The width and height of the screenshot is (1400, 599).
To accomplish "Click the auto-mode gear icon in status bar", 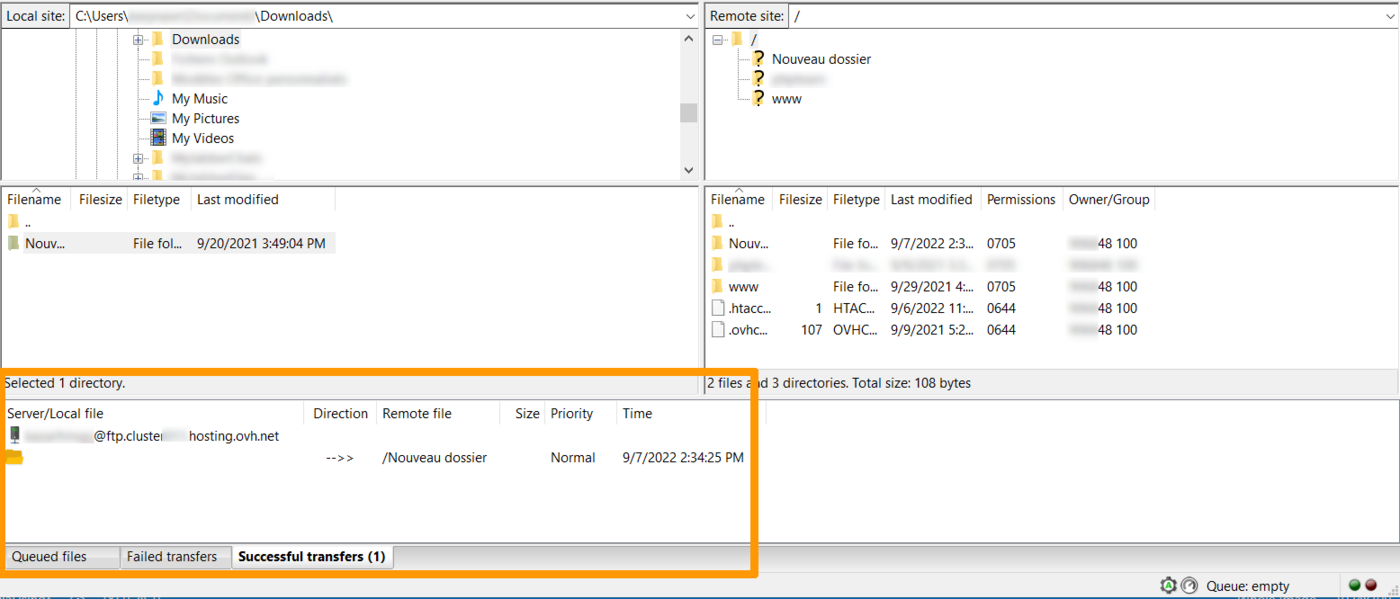I will pyautogui.click(x=1168, y=586).
